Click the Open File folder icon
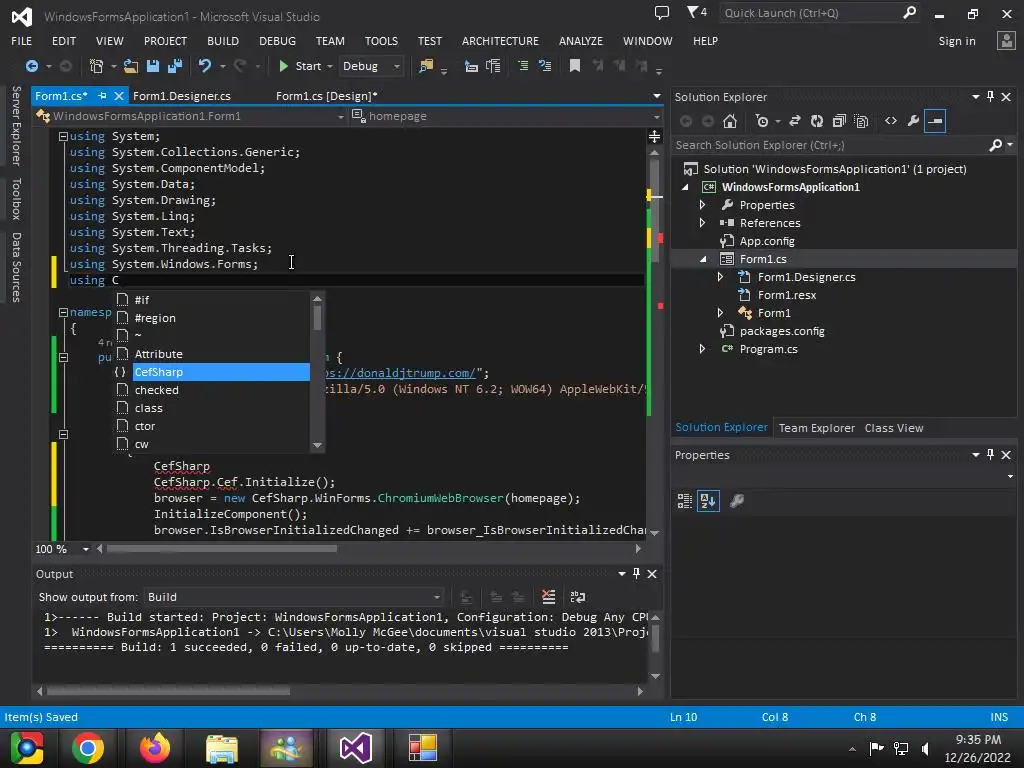The image size is (1024, 768). 131,66
